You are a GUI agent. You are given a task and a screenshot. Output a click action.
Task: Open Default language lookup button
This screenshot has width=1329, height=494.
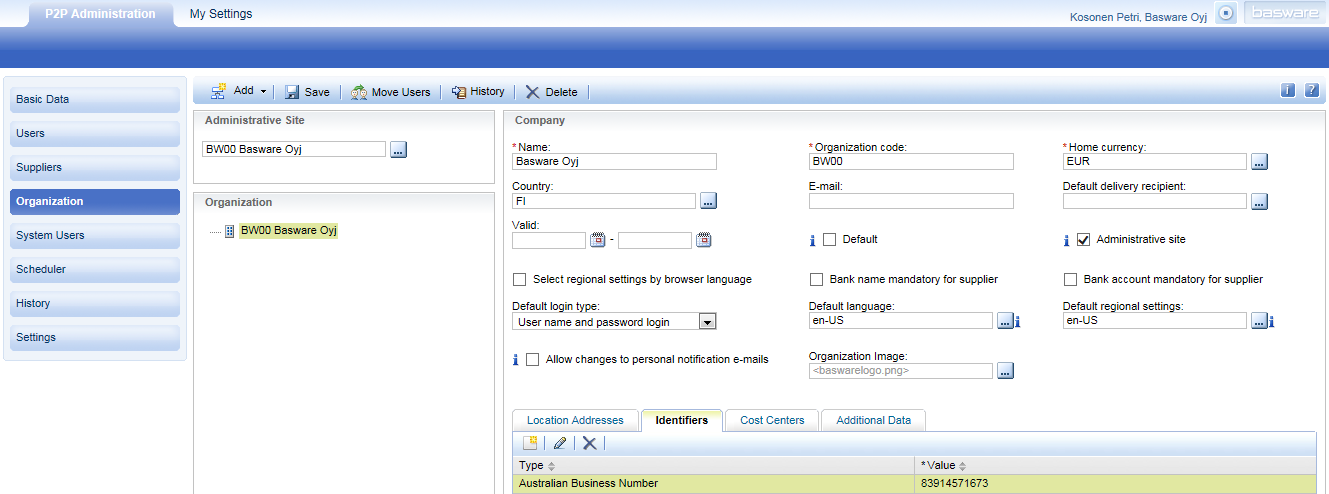pos(1005,321)
